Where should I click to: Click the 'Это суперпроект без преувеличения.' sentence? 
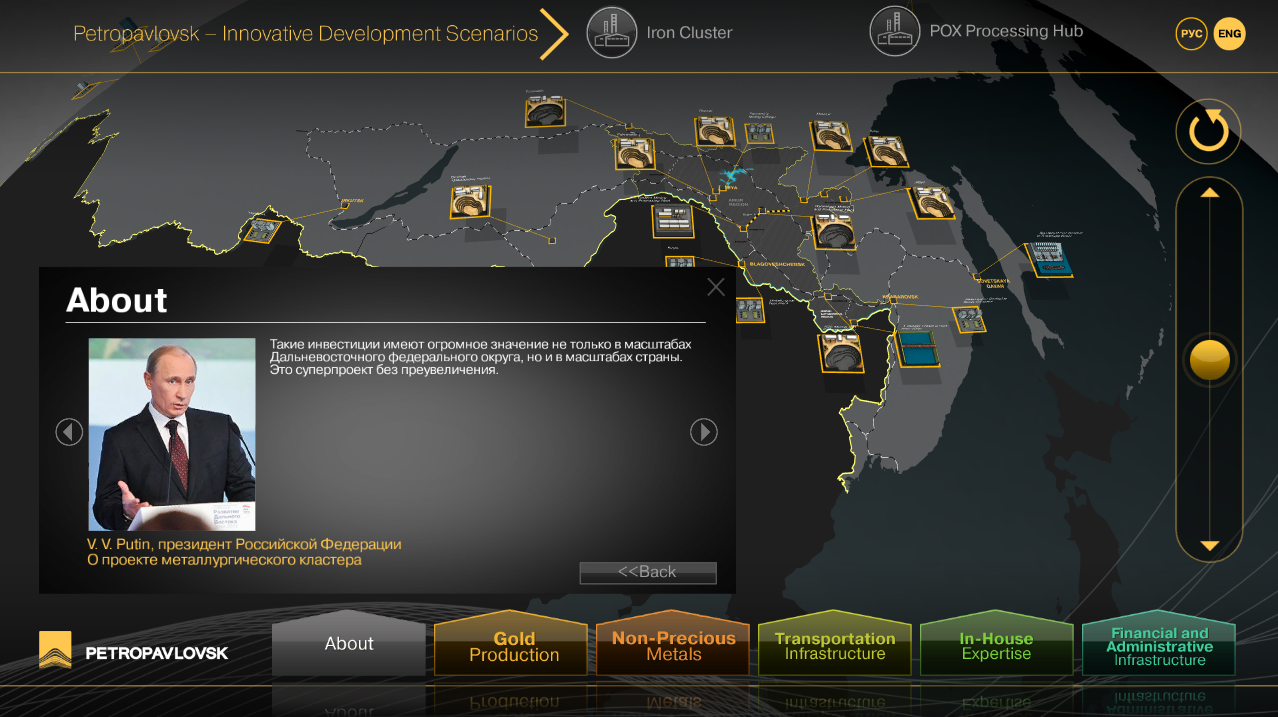(x=384, y=370)
